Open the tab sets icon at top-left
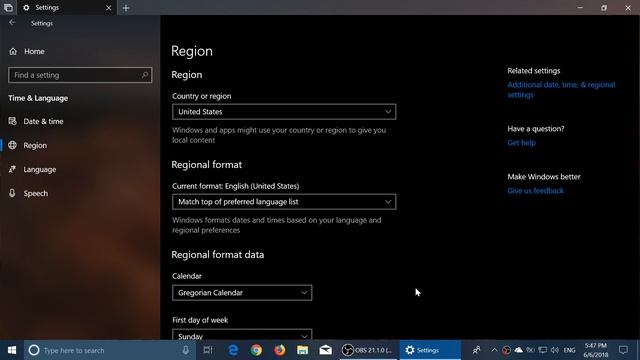640x360 pixels. [x=8, y=8]
